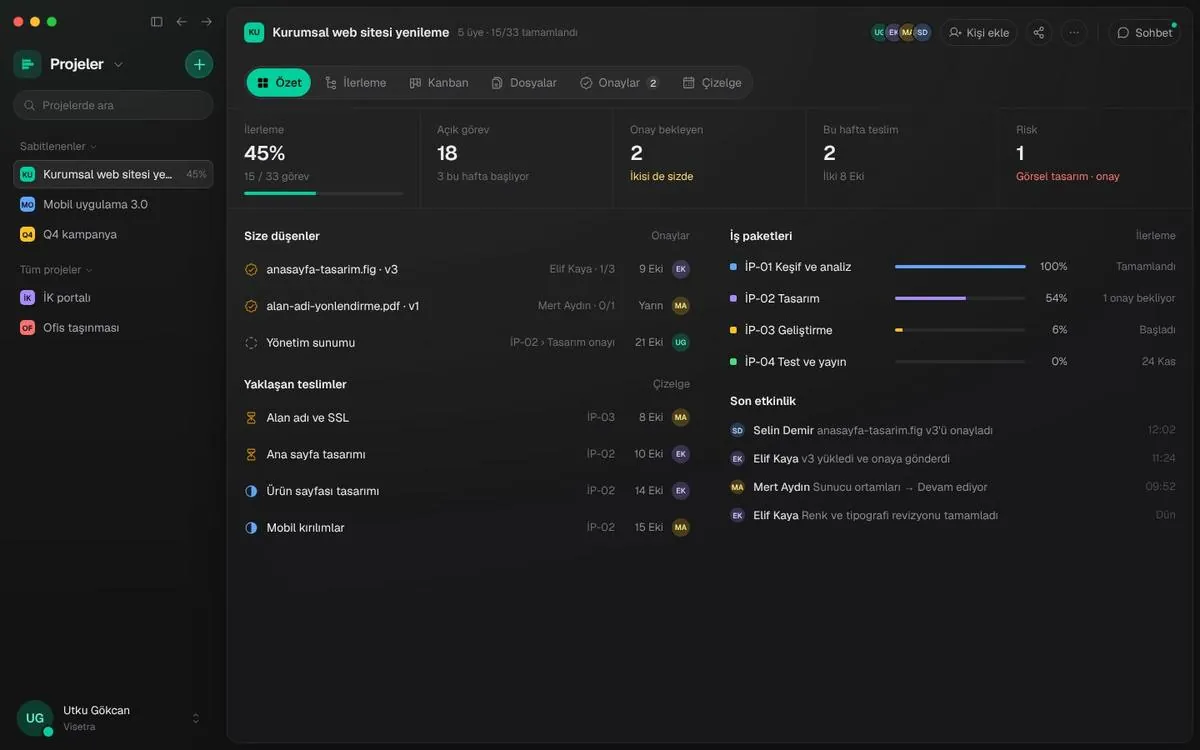Viewport: 1200px width, 750px height.
Task: Open the Onaylar tab
Action: (x=619, y=83)
